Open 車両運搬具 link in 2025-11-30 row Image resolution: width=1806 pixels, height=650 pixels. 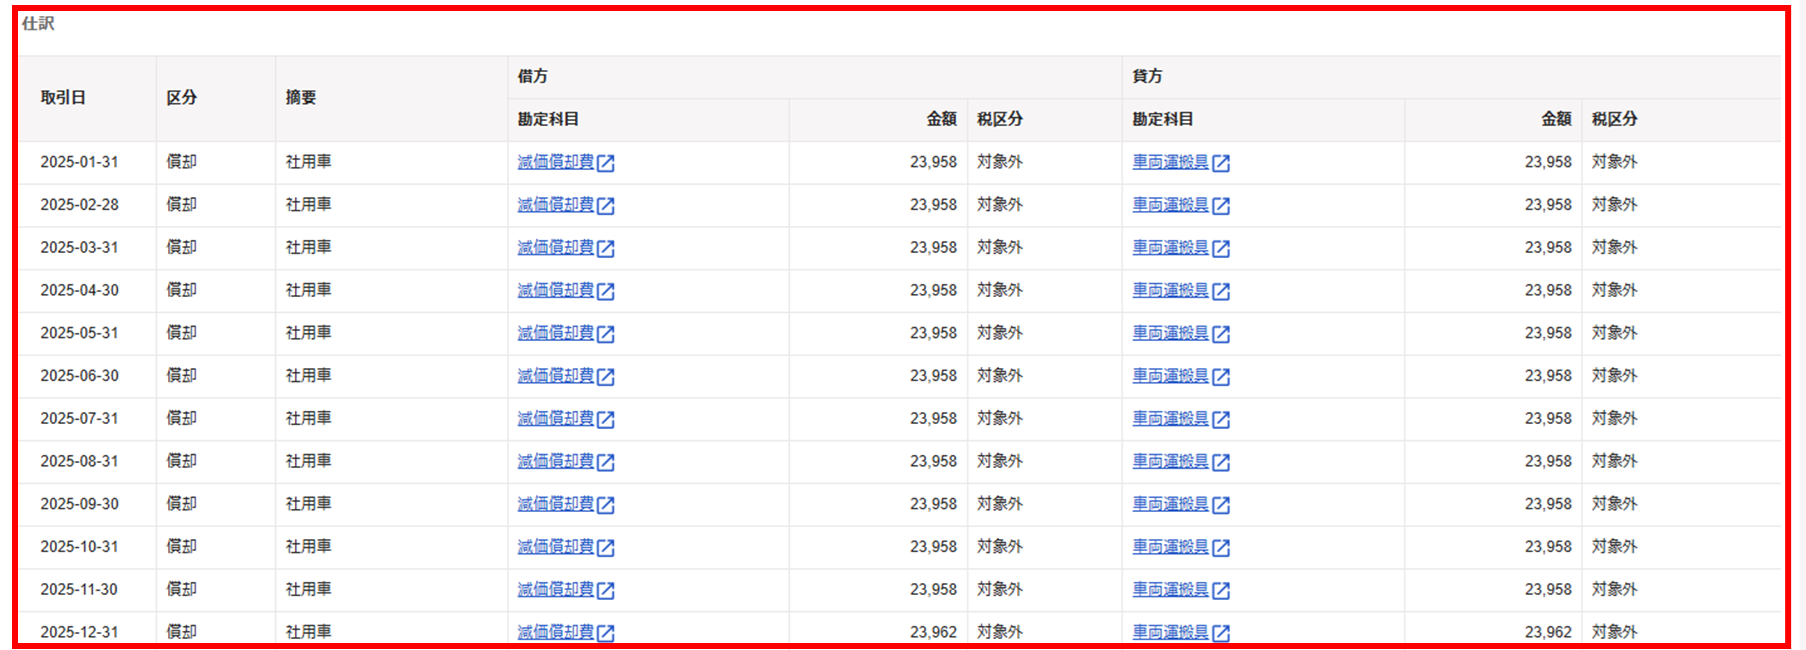tap(1170, 590)
